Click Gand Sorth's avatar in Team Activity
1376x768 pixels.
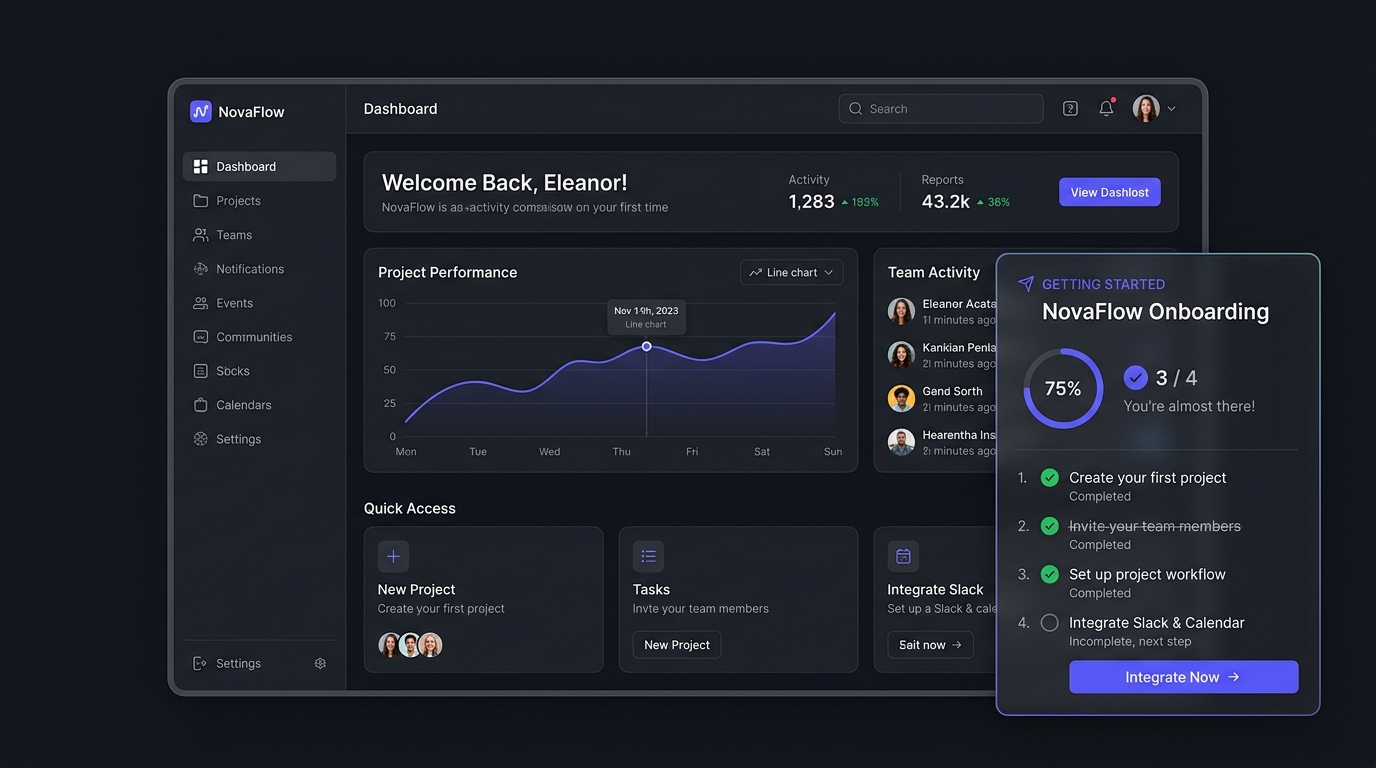click(x=901, y=398)
